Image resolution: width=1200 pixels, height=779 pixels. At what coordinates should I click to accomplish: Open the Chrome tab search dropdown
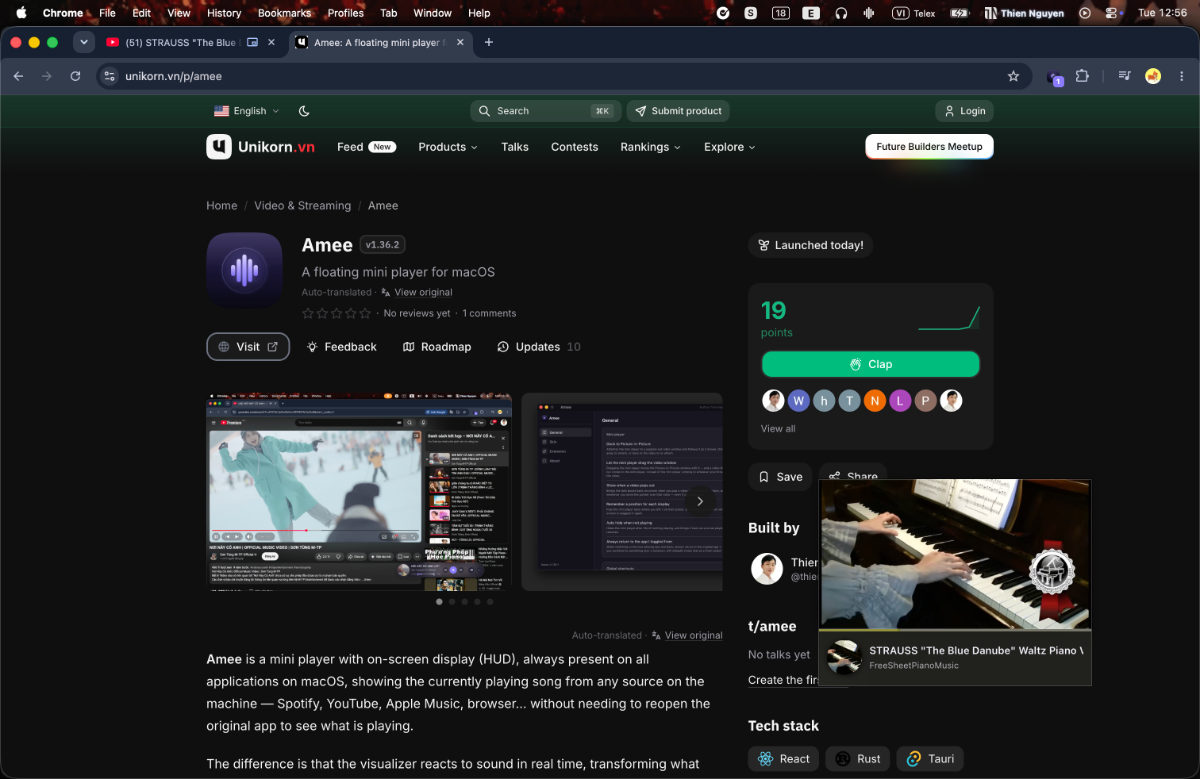point(84,43)
